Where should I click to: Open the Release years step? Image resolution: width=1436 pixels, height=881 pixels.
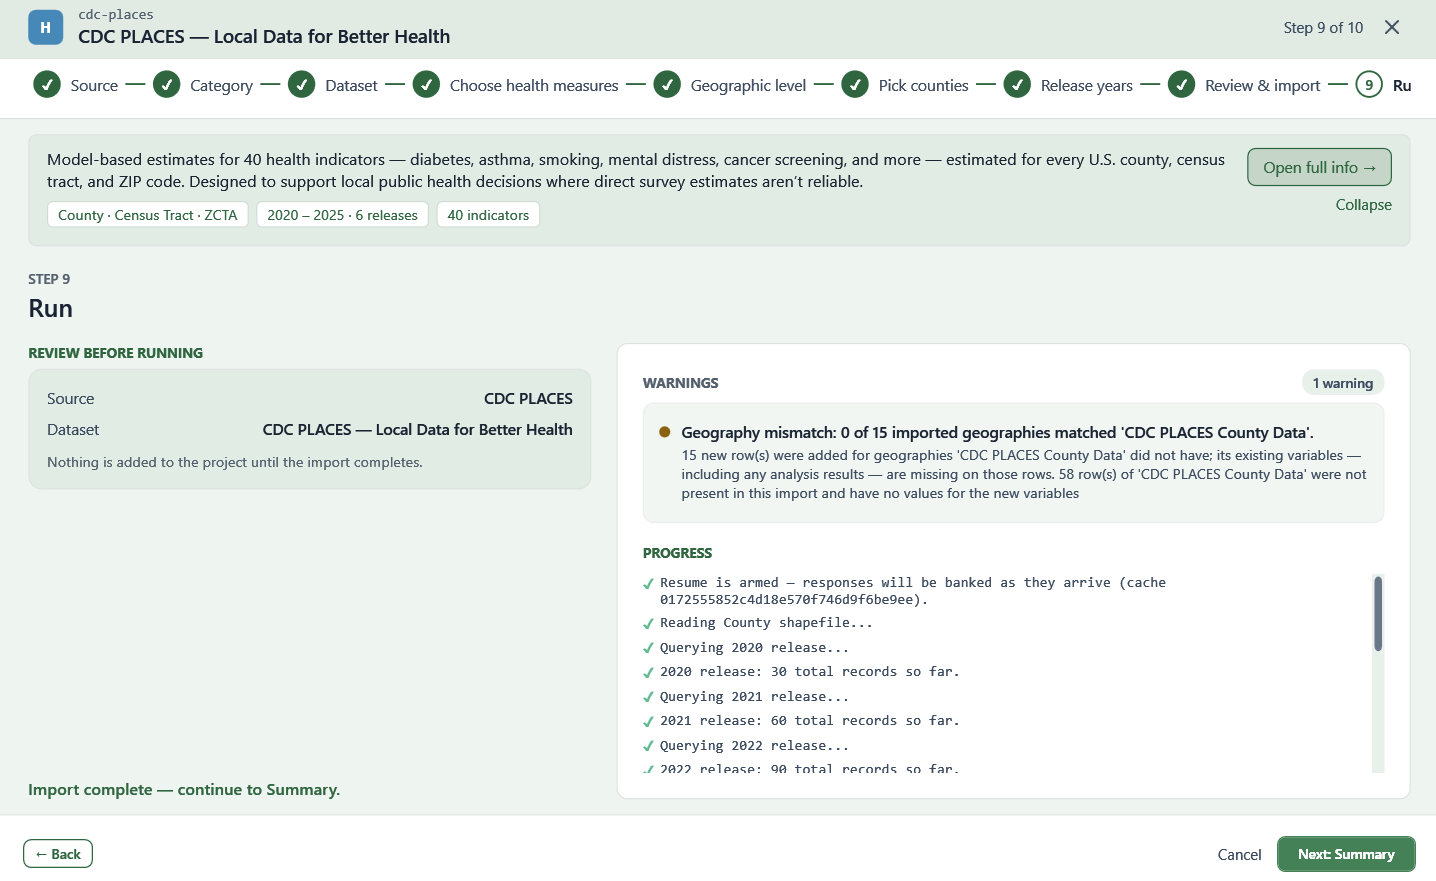[x=1086, y=86]
